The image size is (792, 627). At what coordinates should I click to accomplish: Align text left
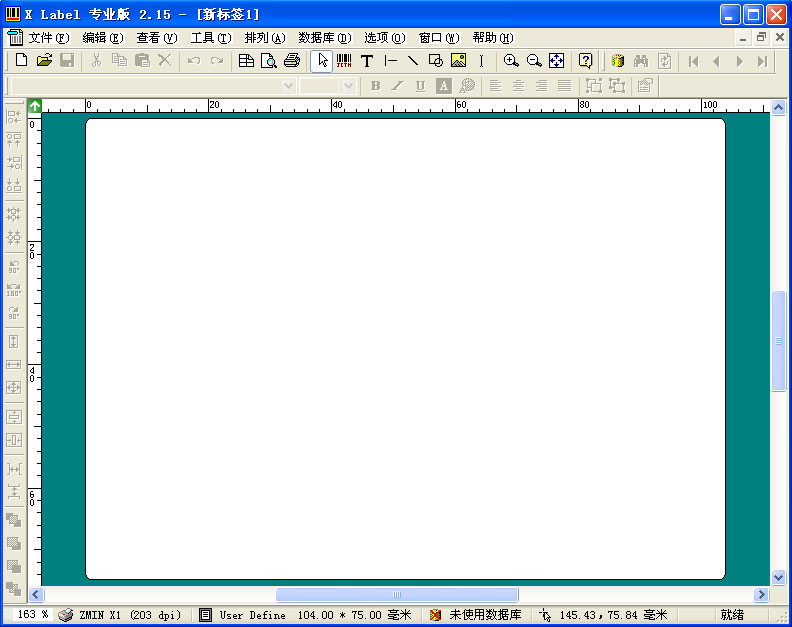pos(496,86)
